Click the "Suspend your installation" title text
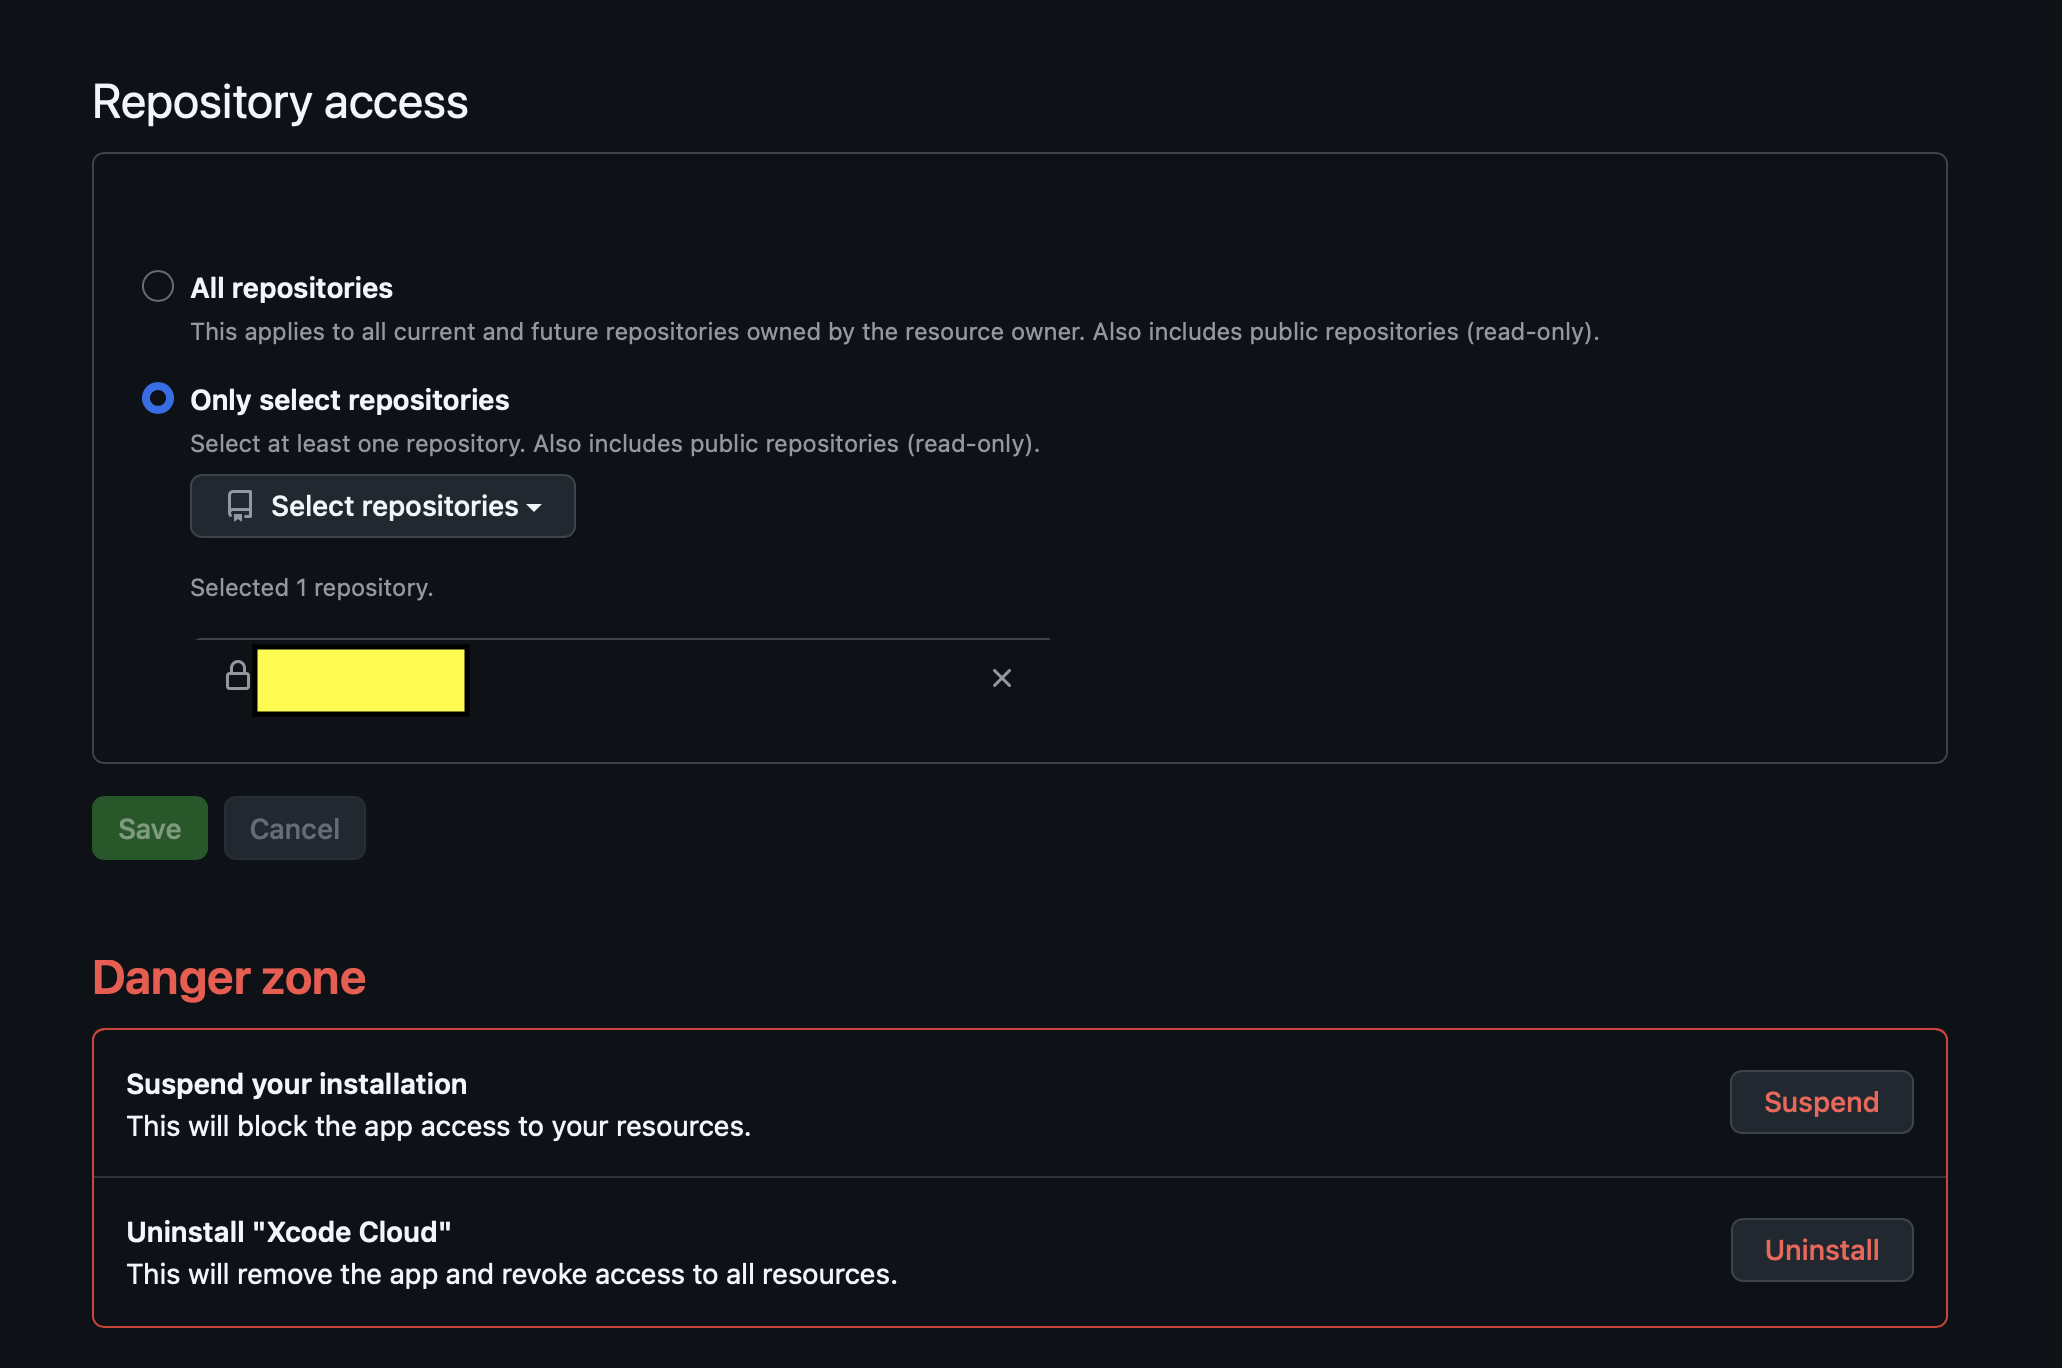 click(x=296, y=1084)
